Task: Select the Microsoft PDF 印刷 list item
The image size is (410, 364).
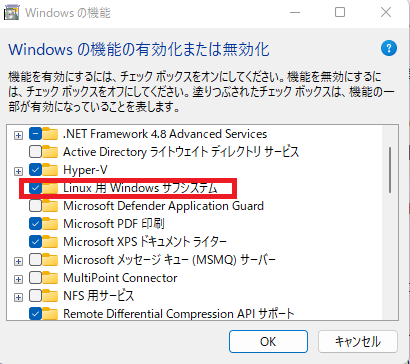Action: tap(114, 224)
